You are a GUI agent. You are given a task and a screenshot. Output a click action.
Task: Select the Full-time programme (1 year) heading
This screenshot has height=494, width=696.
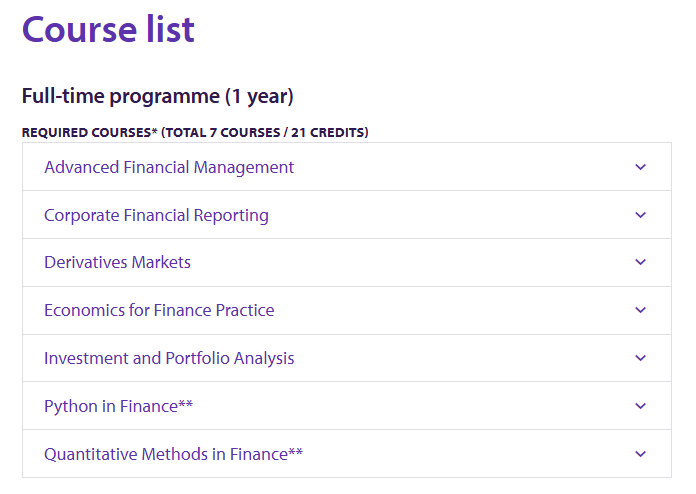[158, 96]
